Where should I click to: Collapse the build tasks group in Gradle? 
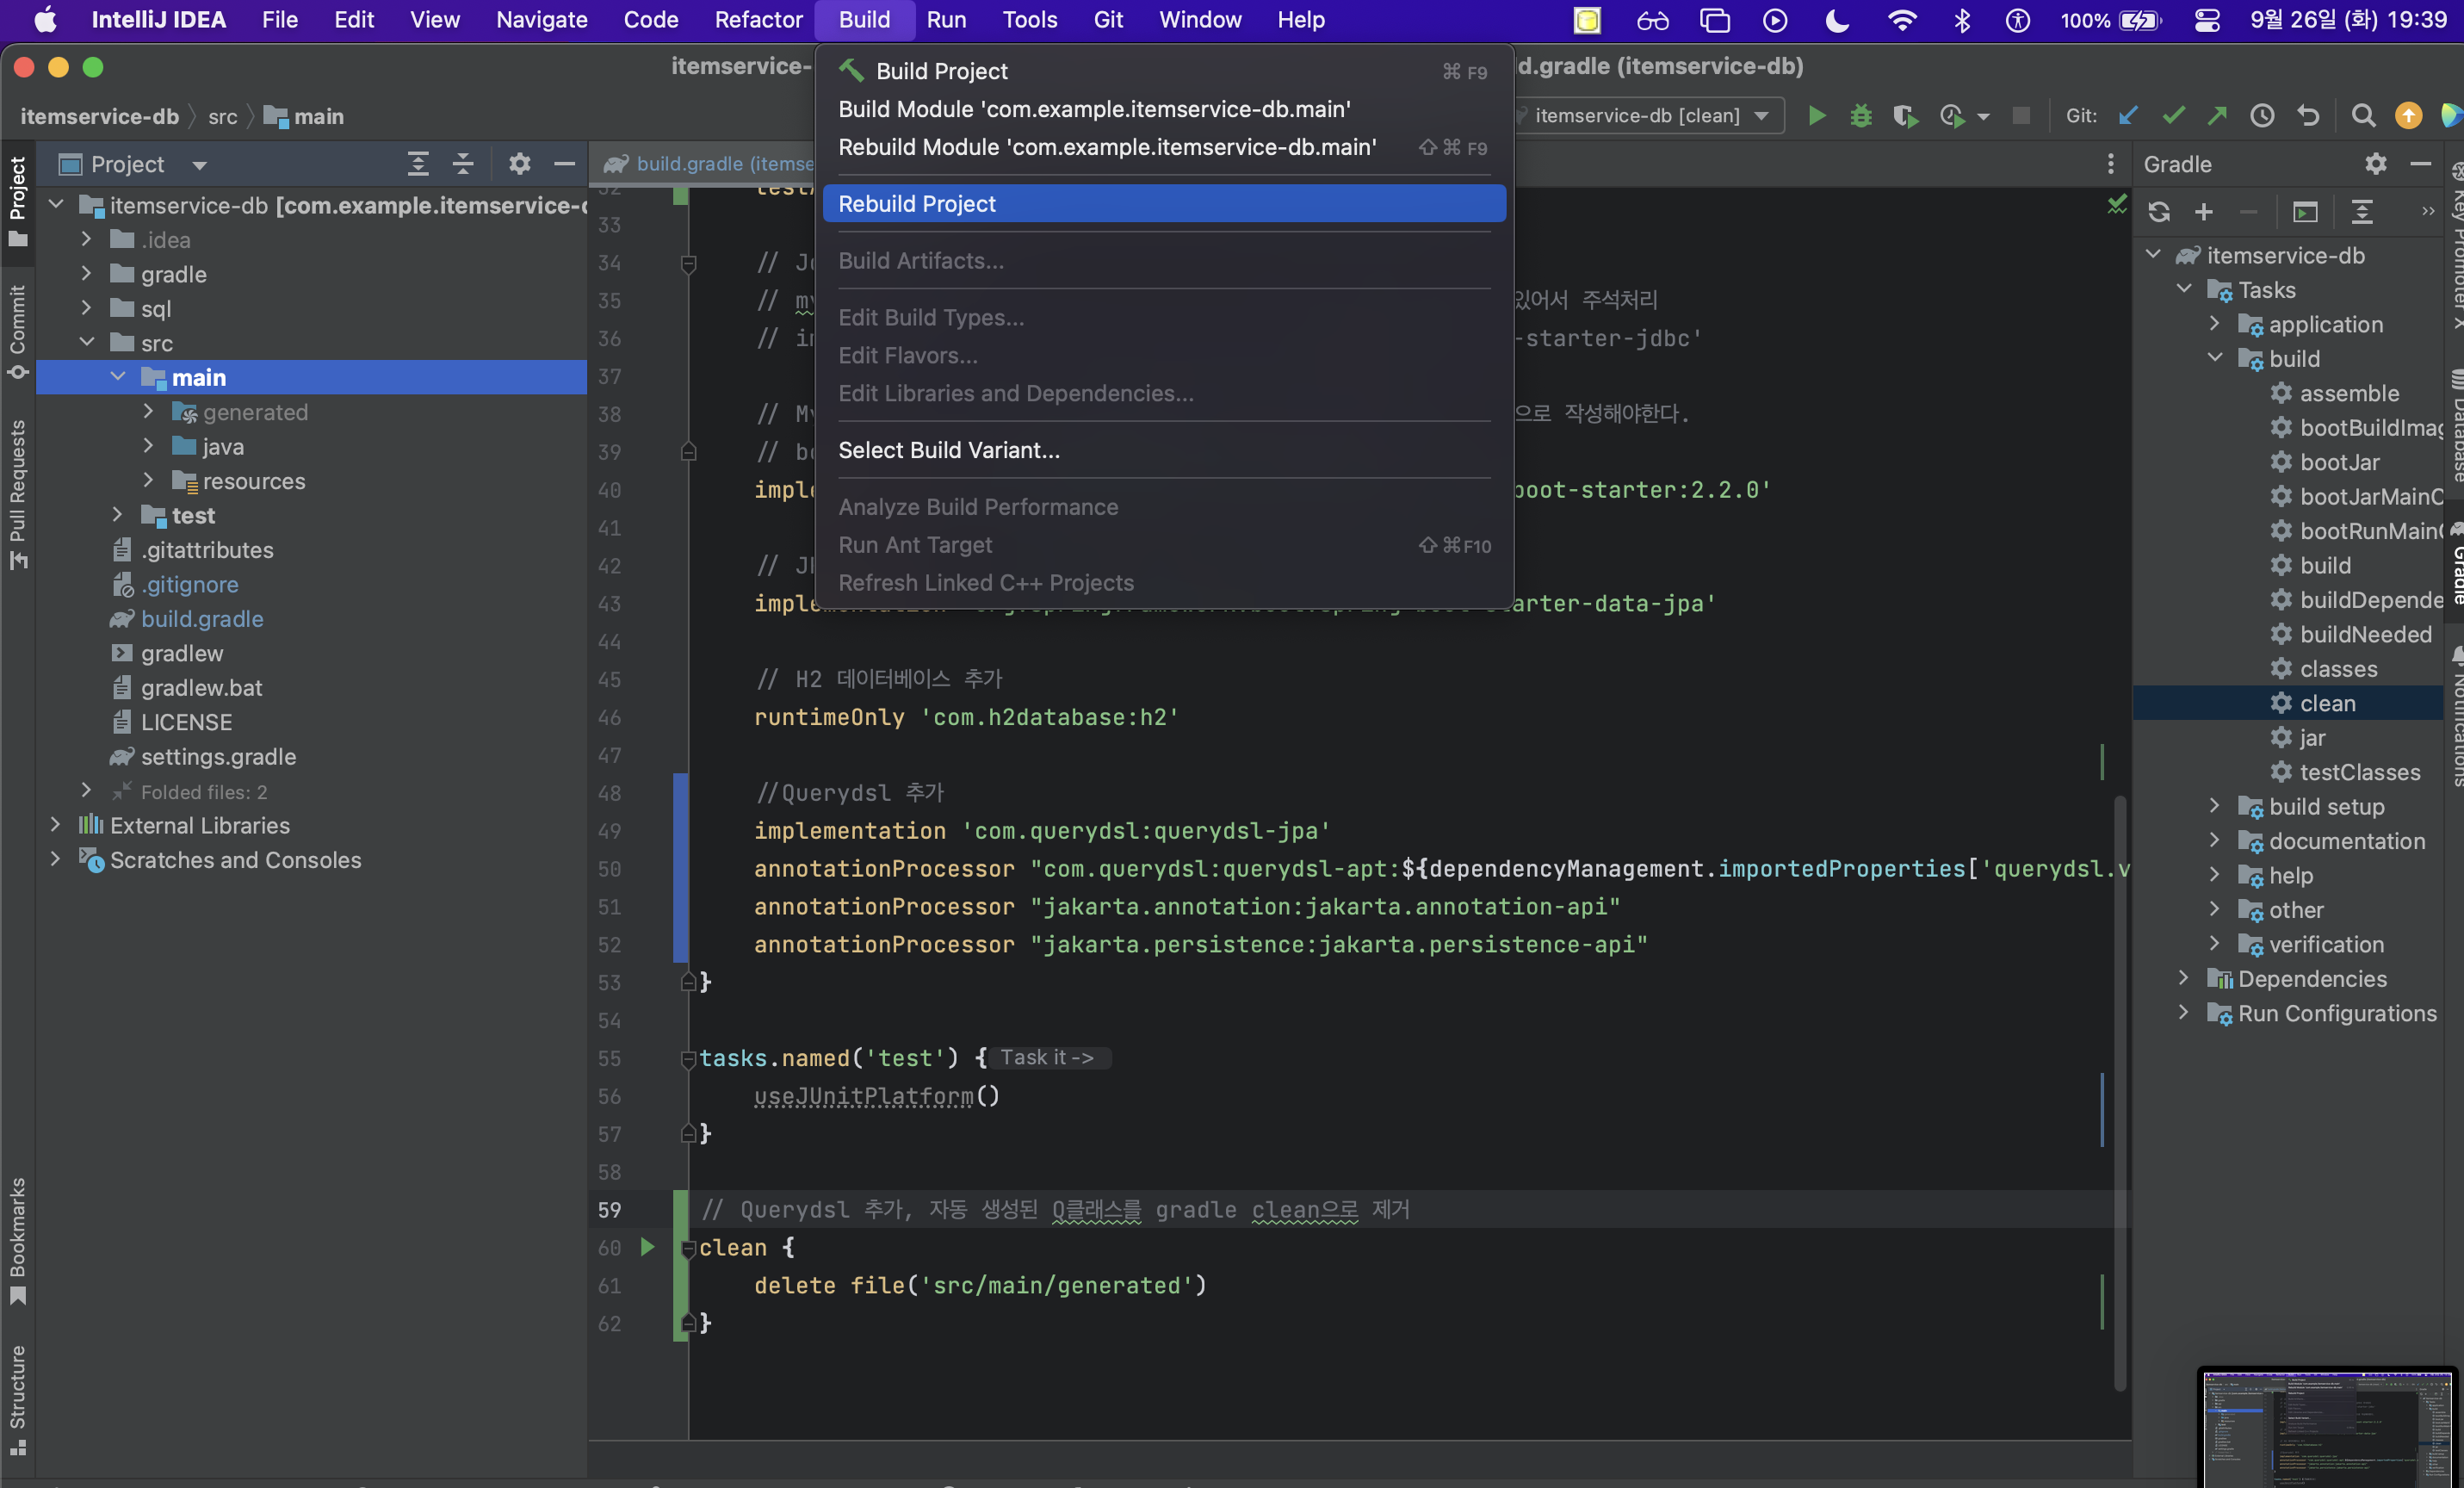click(x=2215, y=358)
